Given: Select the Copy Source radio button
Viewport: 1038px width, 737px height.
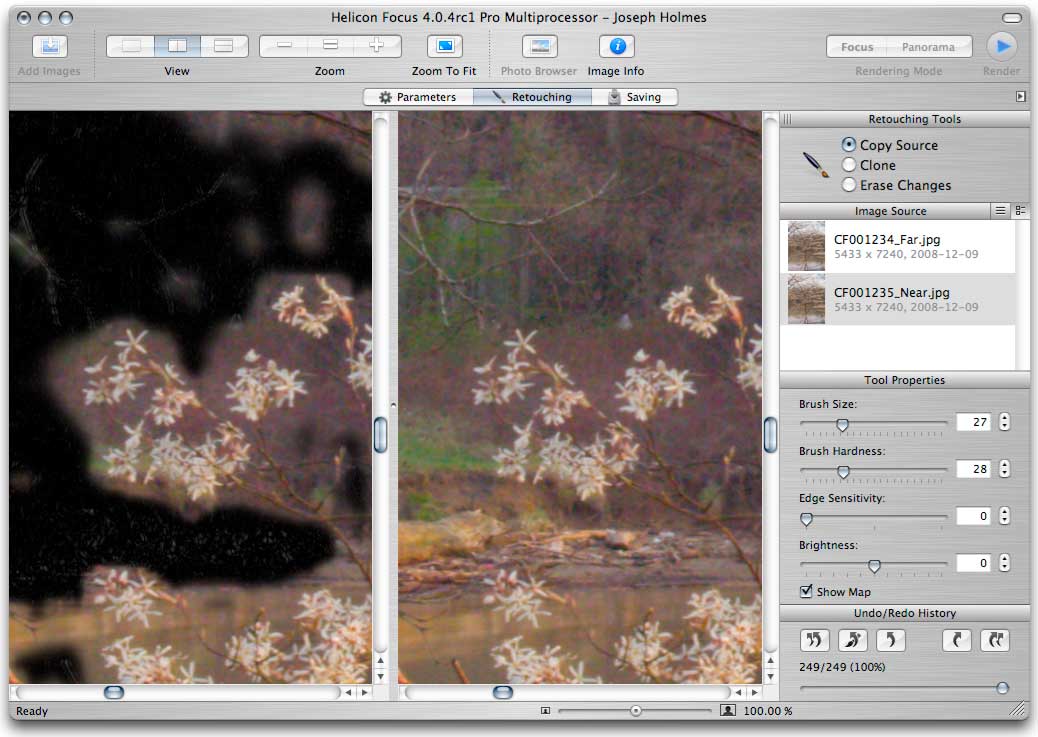Looking at the screenshot, I should (x=849, y=145).
